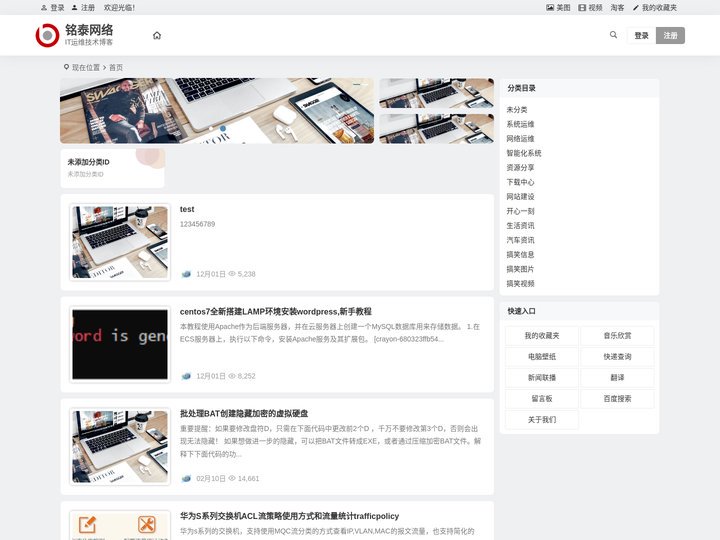Click the author avatar in the 批处理BAT post
Screen dimensions: 720x540
coord(186,478)
